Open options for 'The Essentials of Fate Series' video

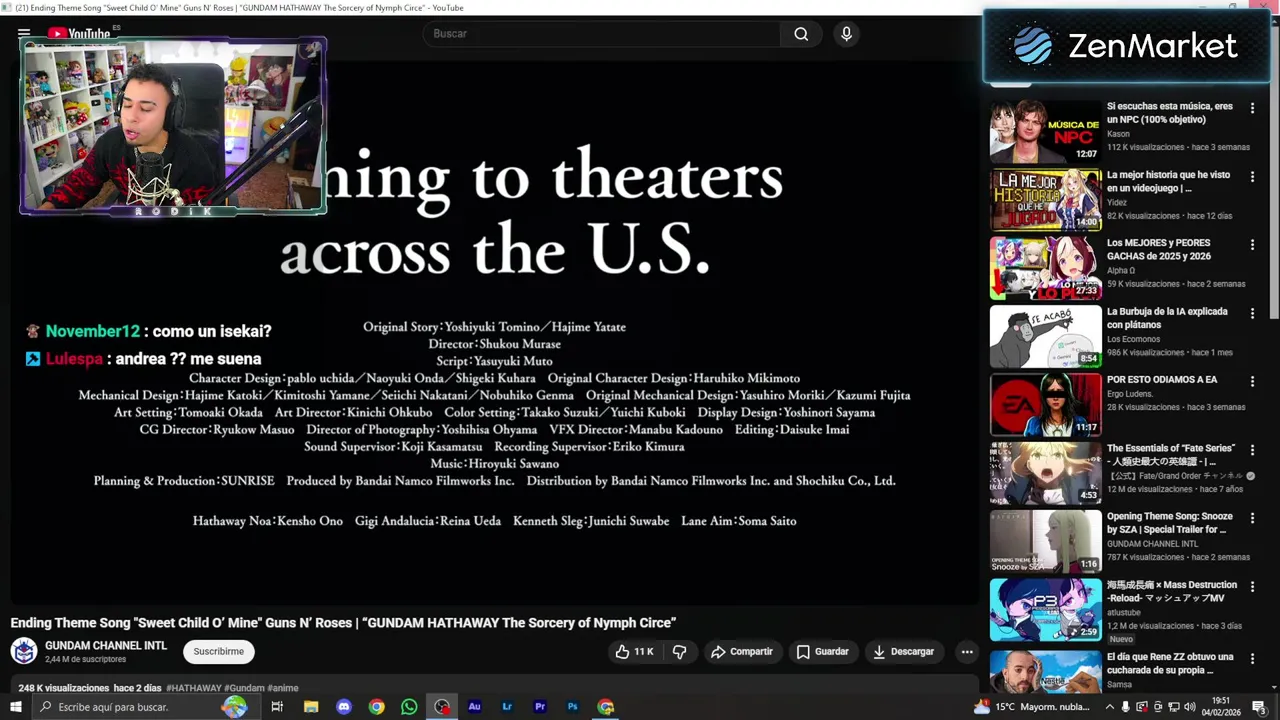coord(1252,450)
